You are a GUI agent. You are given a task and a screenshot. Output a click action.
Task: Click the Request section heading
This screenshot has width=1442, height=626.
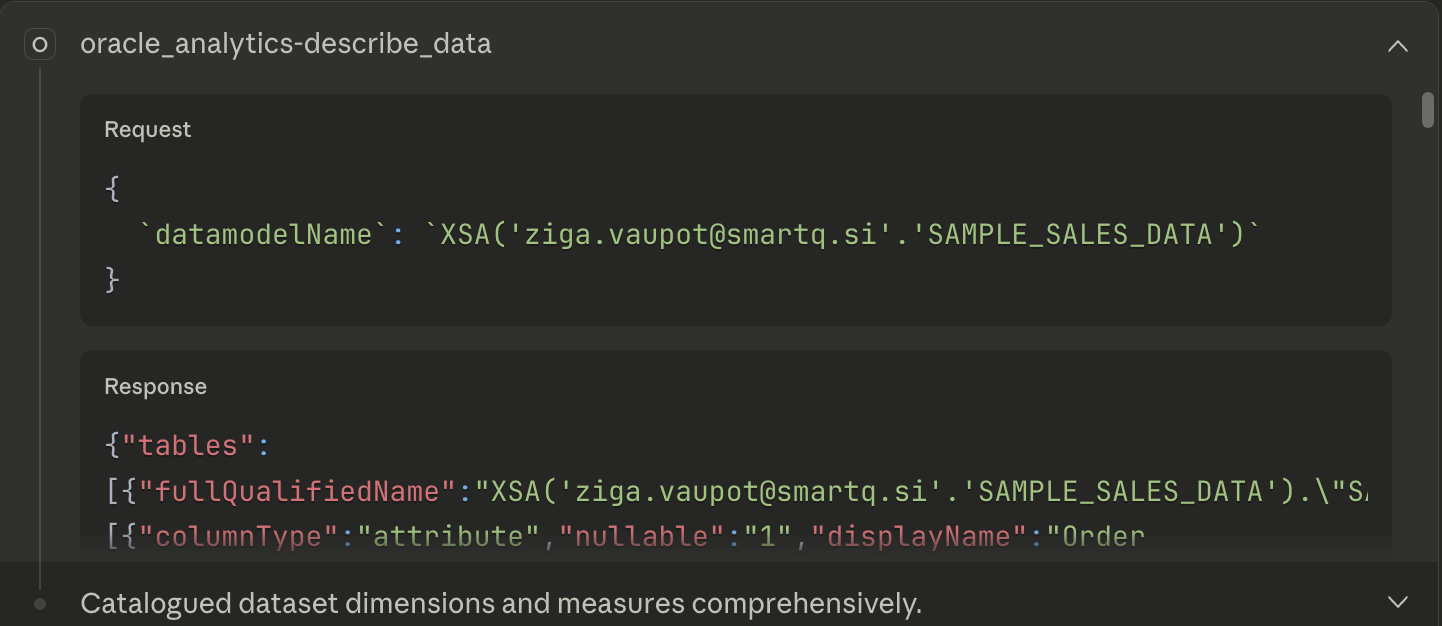pyautogui.click(x=147, y=129)
